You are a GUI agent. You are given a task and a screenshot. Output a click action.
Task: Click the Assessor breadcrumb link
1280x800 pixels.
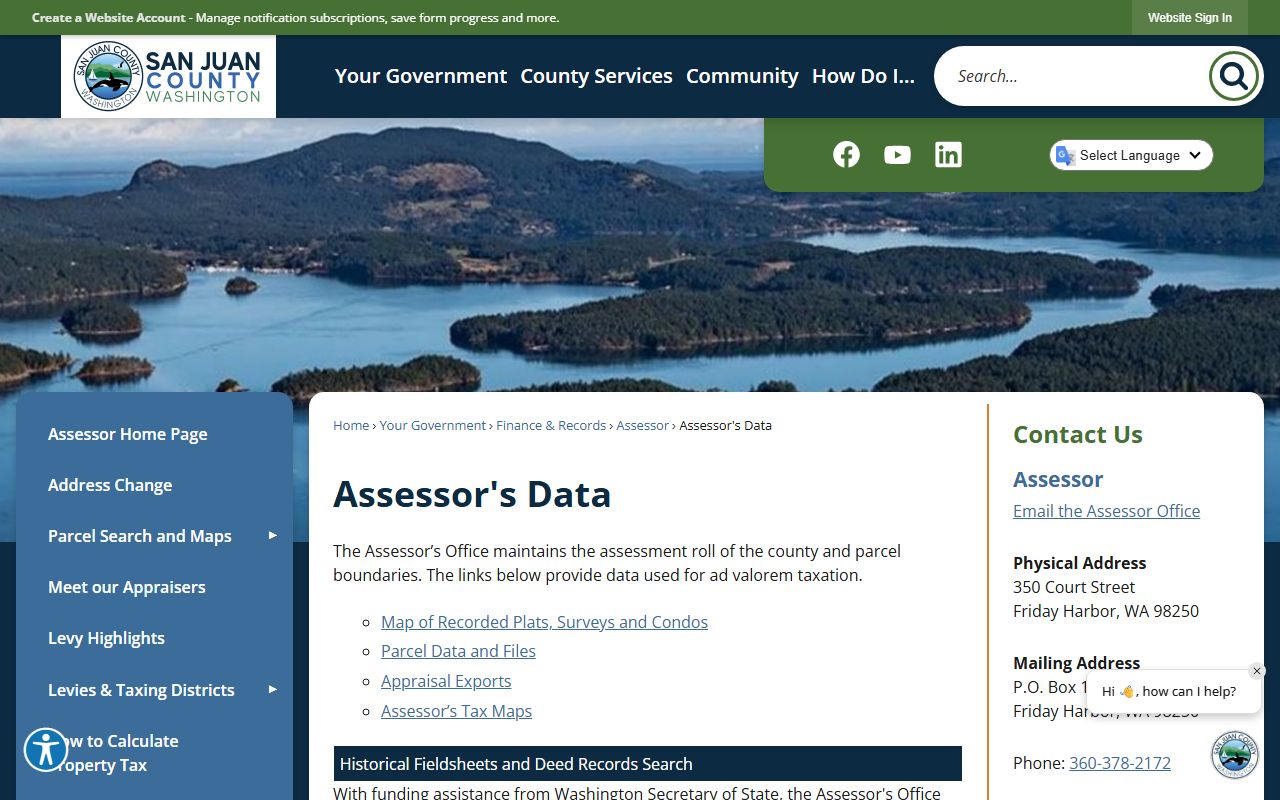point(642,425)
